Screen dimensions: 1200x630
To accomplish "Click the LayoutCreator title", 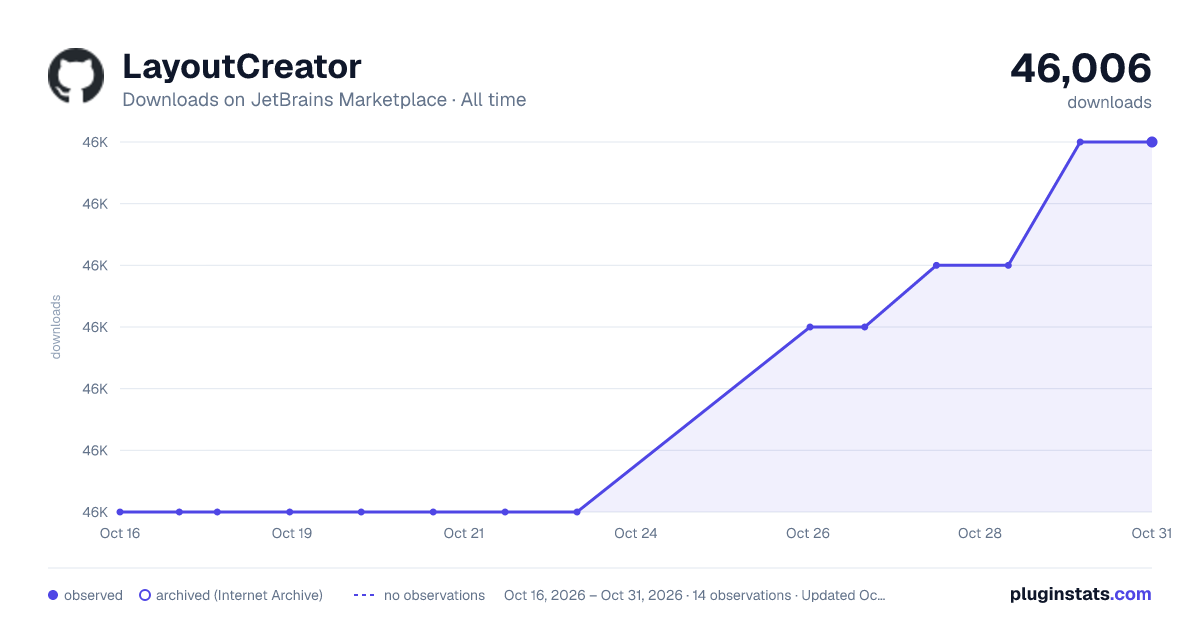I will (x=242, y=67).
